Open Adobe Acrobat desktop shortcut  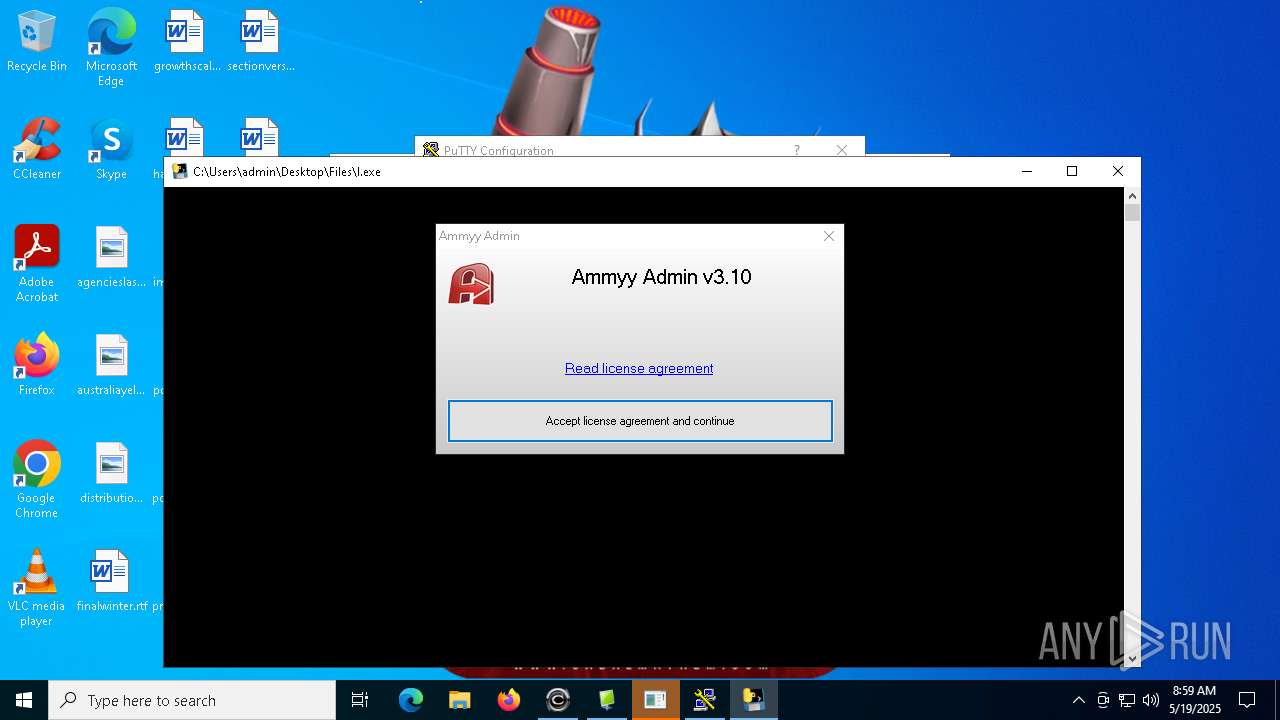(37, 264)
